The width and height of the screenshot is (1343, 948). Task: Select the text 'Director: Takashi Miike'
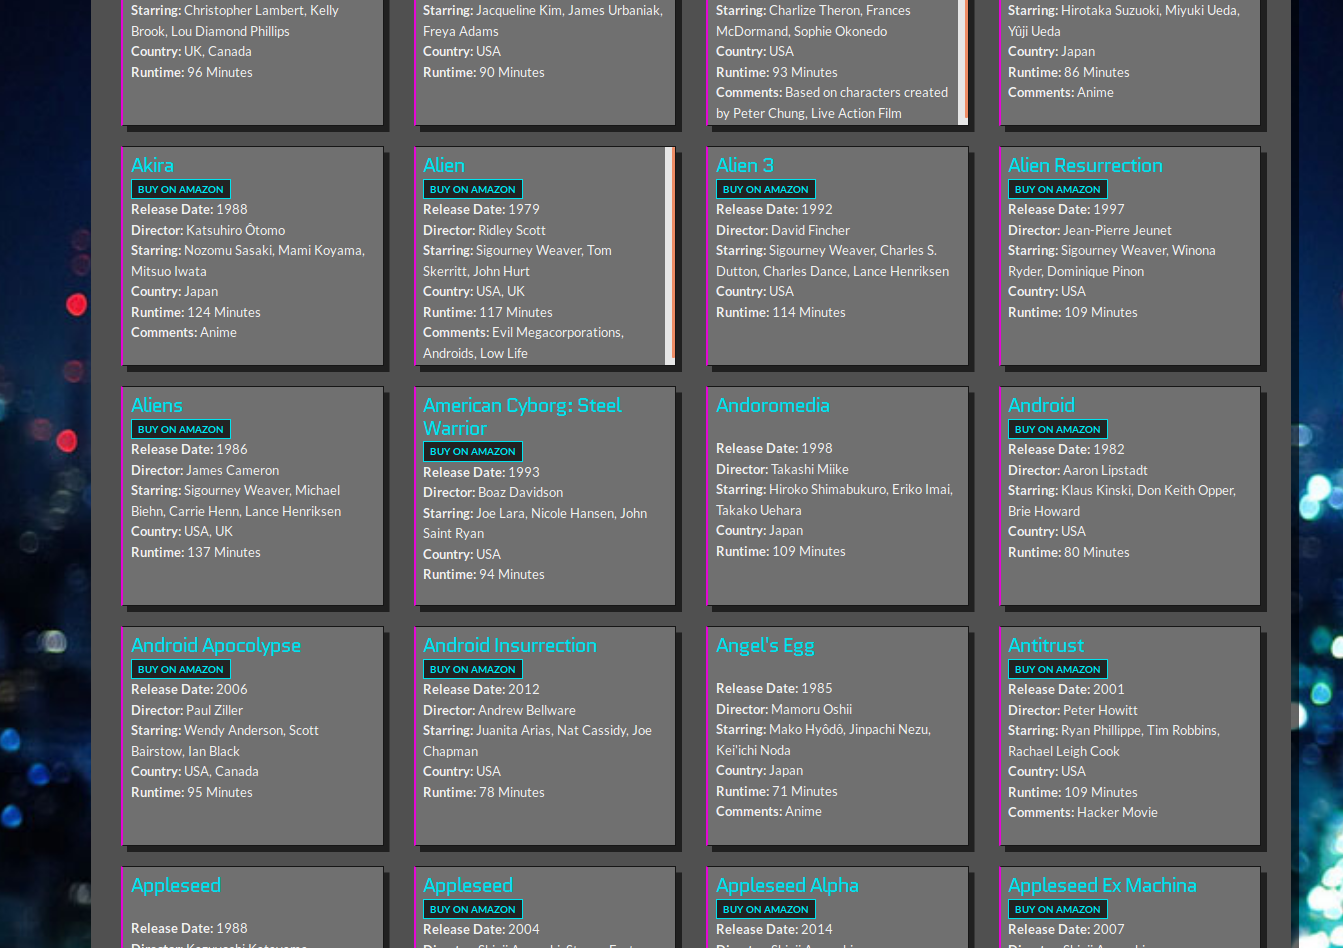coord(782,469)
